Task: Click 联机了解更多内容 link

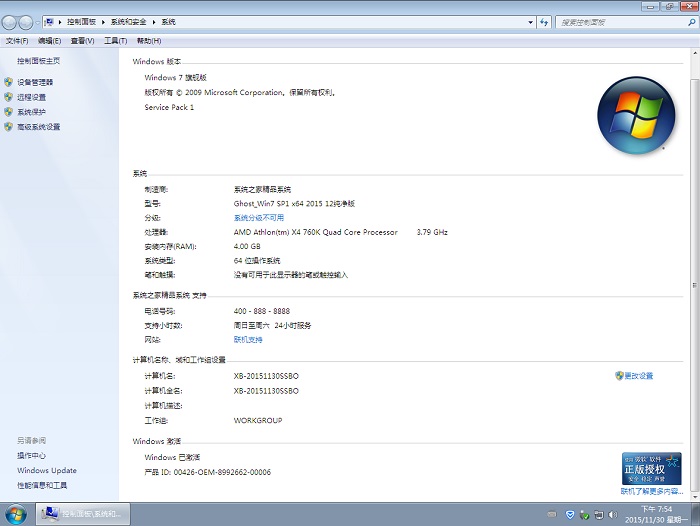Action: (x=652, y=491)
